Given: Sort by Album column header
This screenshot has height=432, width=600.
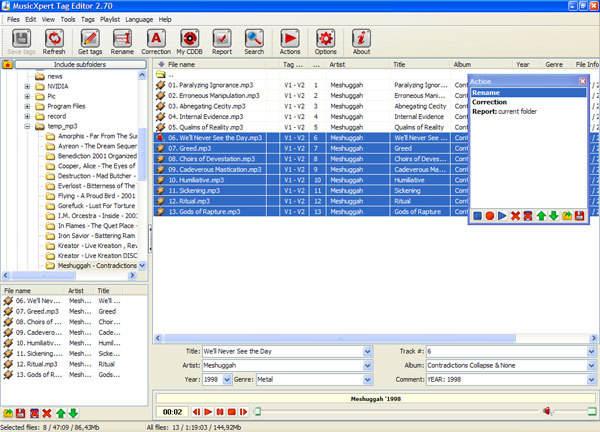Looking at the screenshot, I should [x=481, y=64].
